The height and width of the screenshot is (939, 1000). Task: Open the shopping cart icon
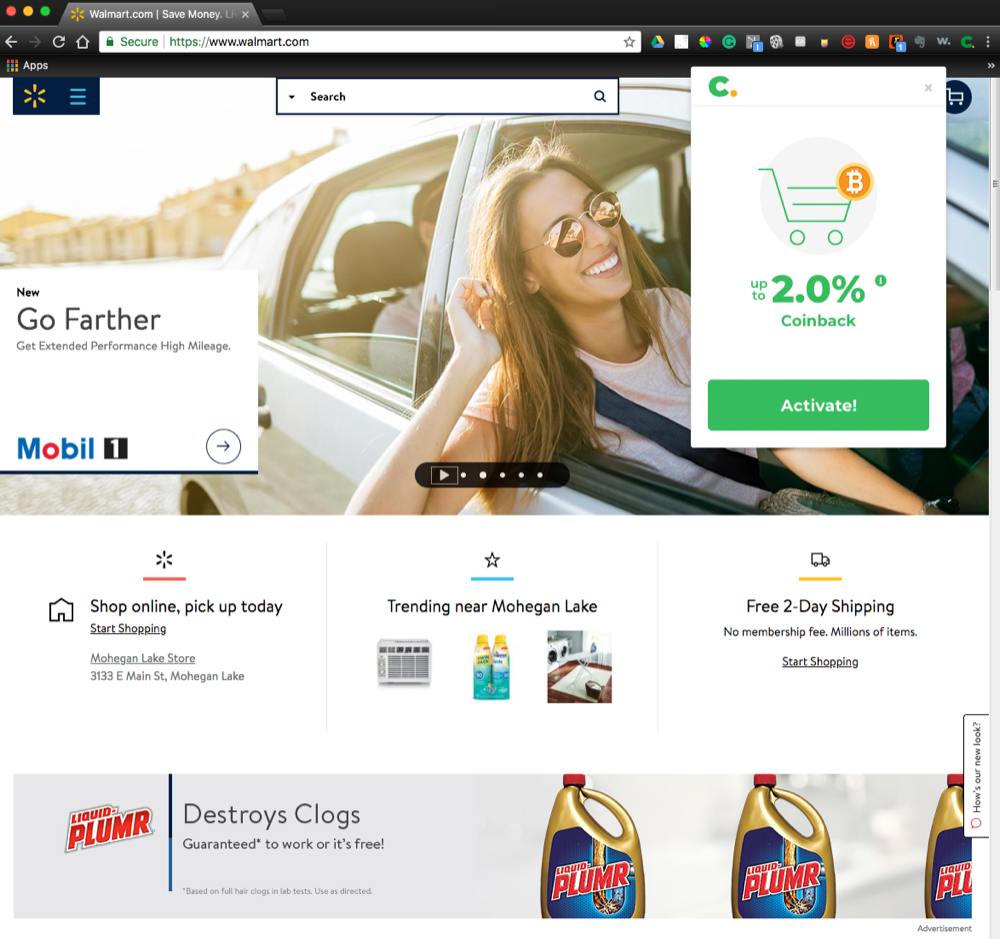956,97
